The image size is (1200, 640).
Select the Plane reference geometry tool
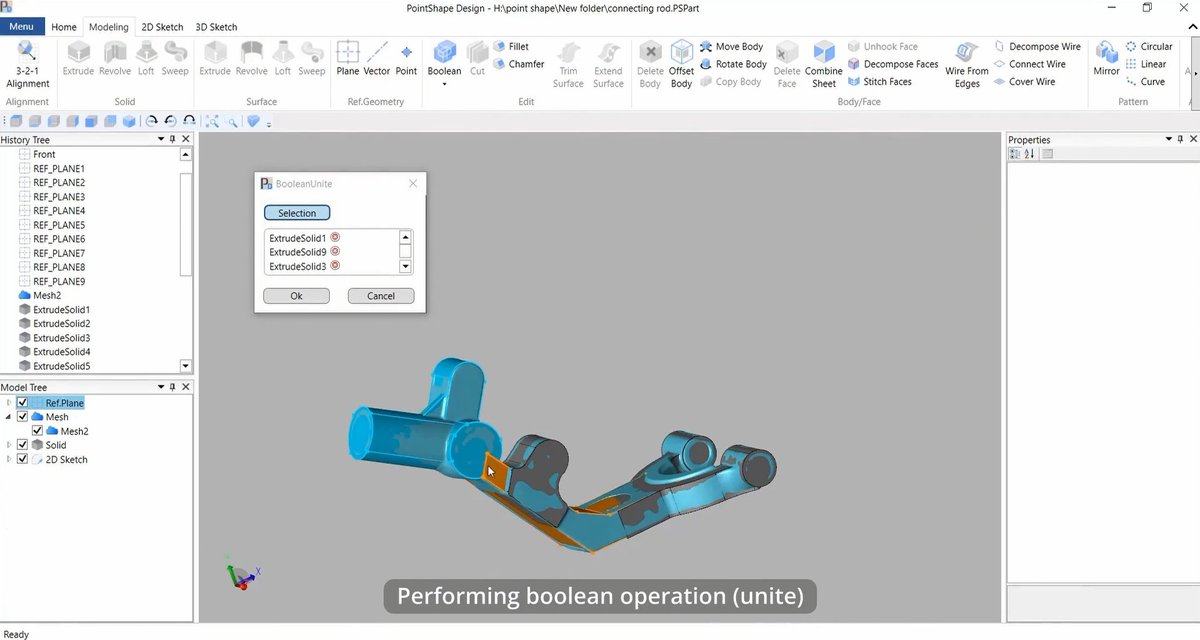[348, 59]
